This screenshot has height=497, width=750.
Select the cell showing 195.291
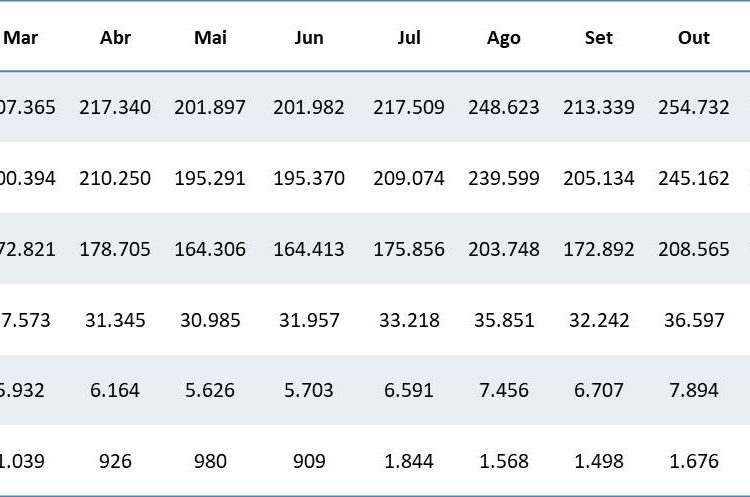(210, 178)
